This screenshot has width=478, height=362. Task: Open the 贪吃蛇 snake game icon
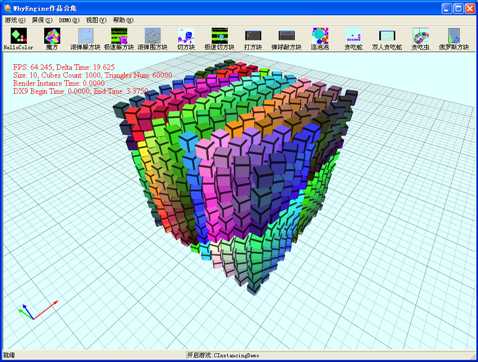pos(354,39)
